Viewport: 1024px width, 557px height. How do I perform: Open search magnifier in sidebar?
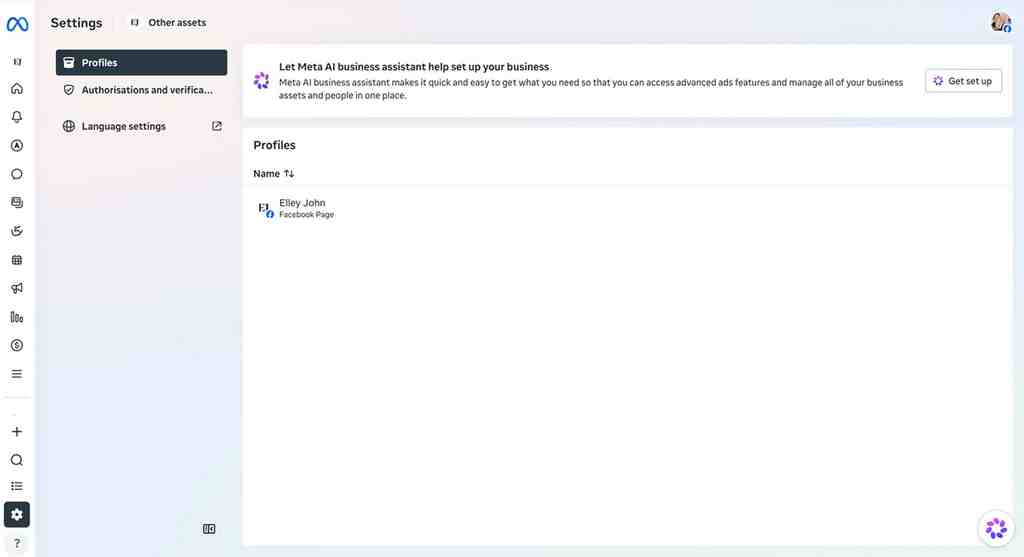17,460
